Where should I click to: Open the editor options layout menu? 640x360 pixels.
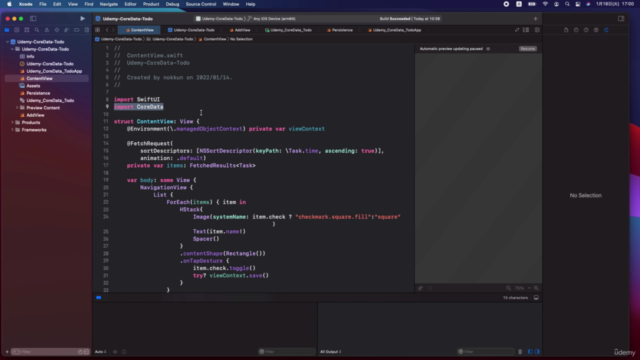pyautogui.click(x=526, y=30)
